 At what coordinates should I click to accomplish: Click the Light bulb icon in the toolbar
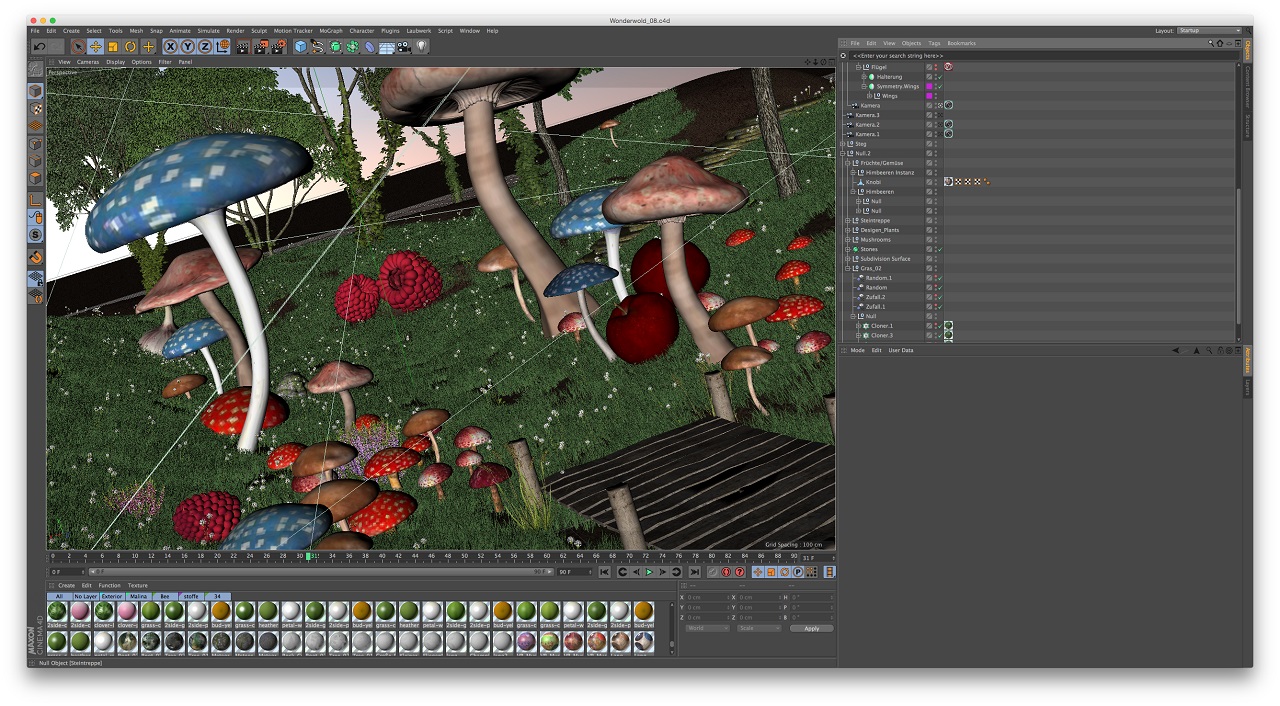[x=421, y=46]
